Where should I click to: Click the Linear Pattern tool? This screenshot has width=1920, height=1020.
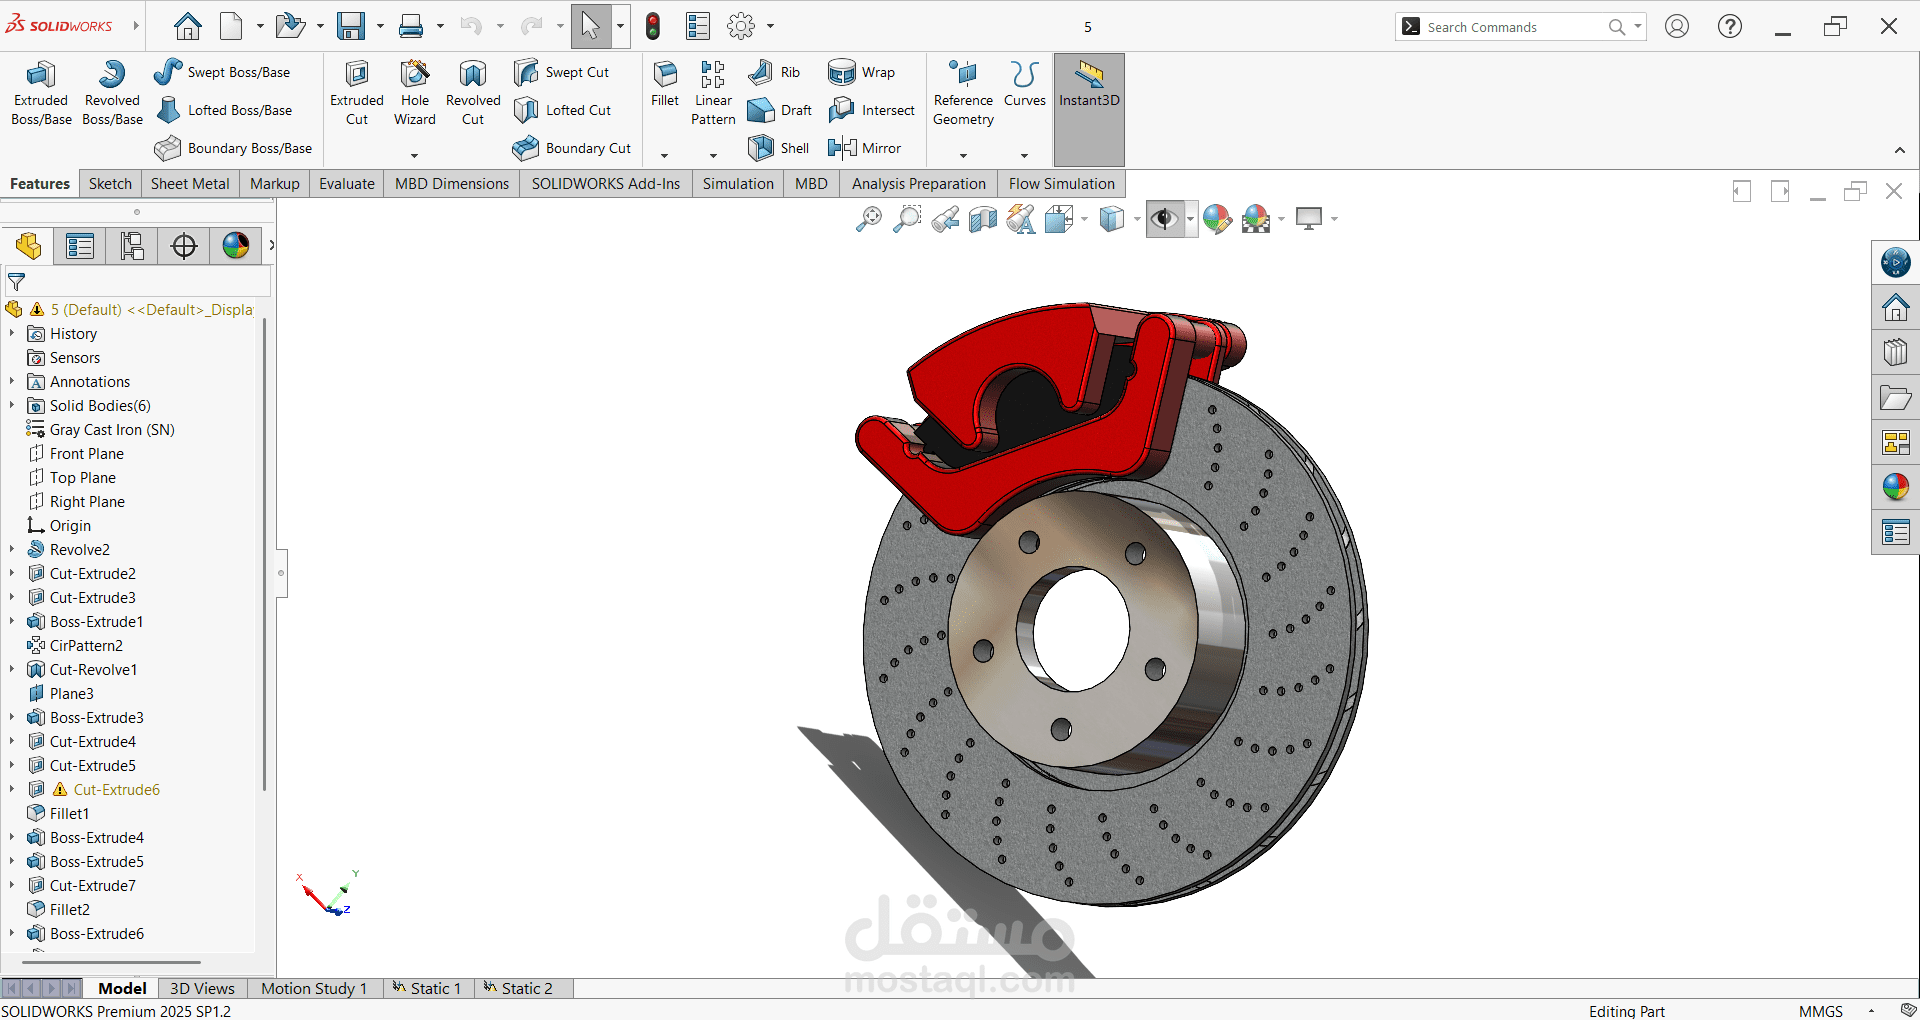click(x=713, y=93)
